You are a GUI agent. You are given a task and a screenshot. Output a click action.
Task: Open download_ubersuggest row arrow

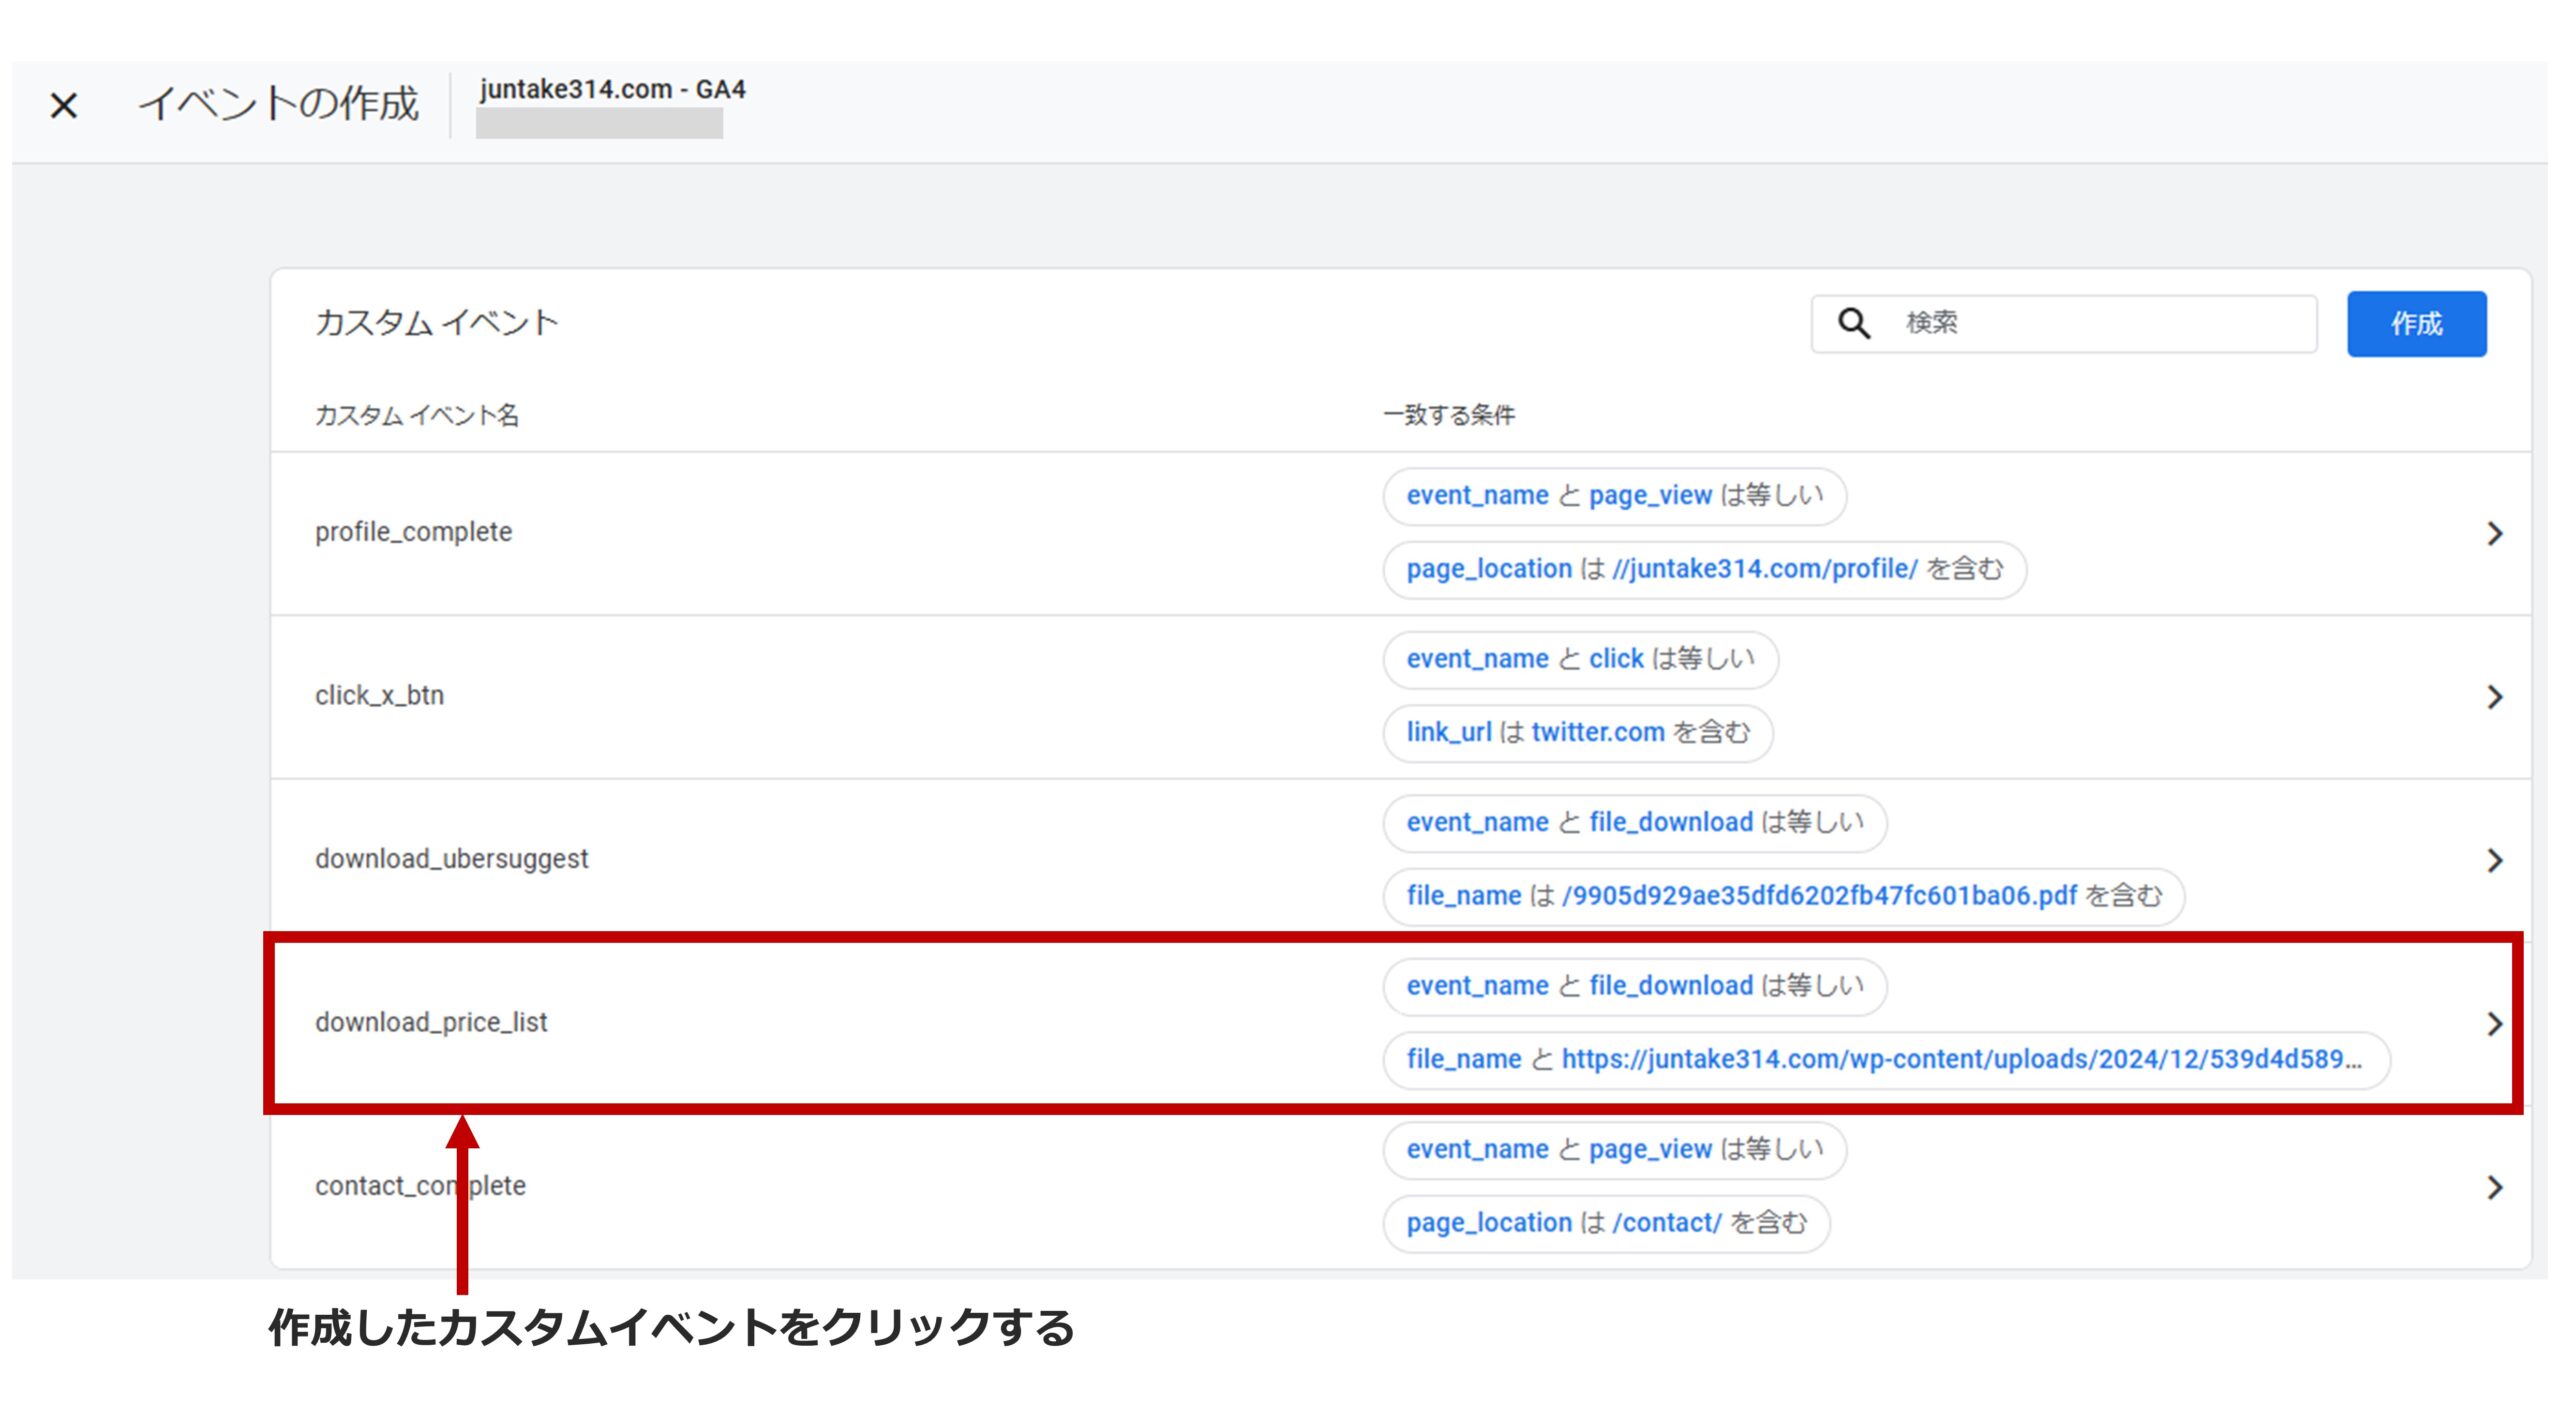(2494, 860)
